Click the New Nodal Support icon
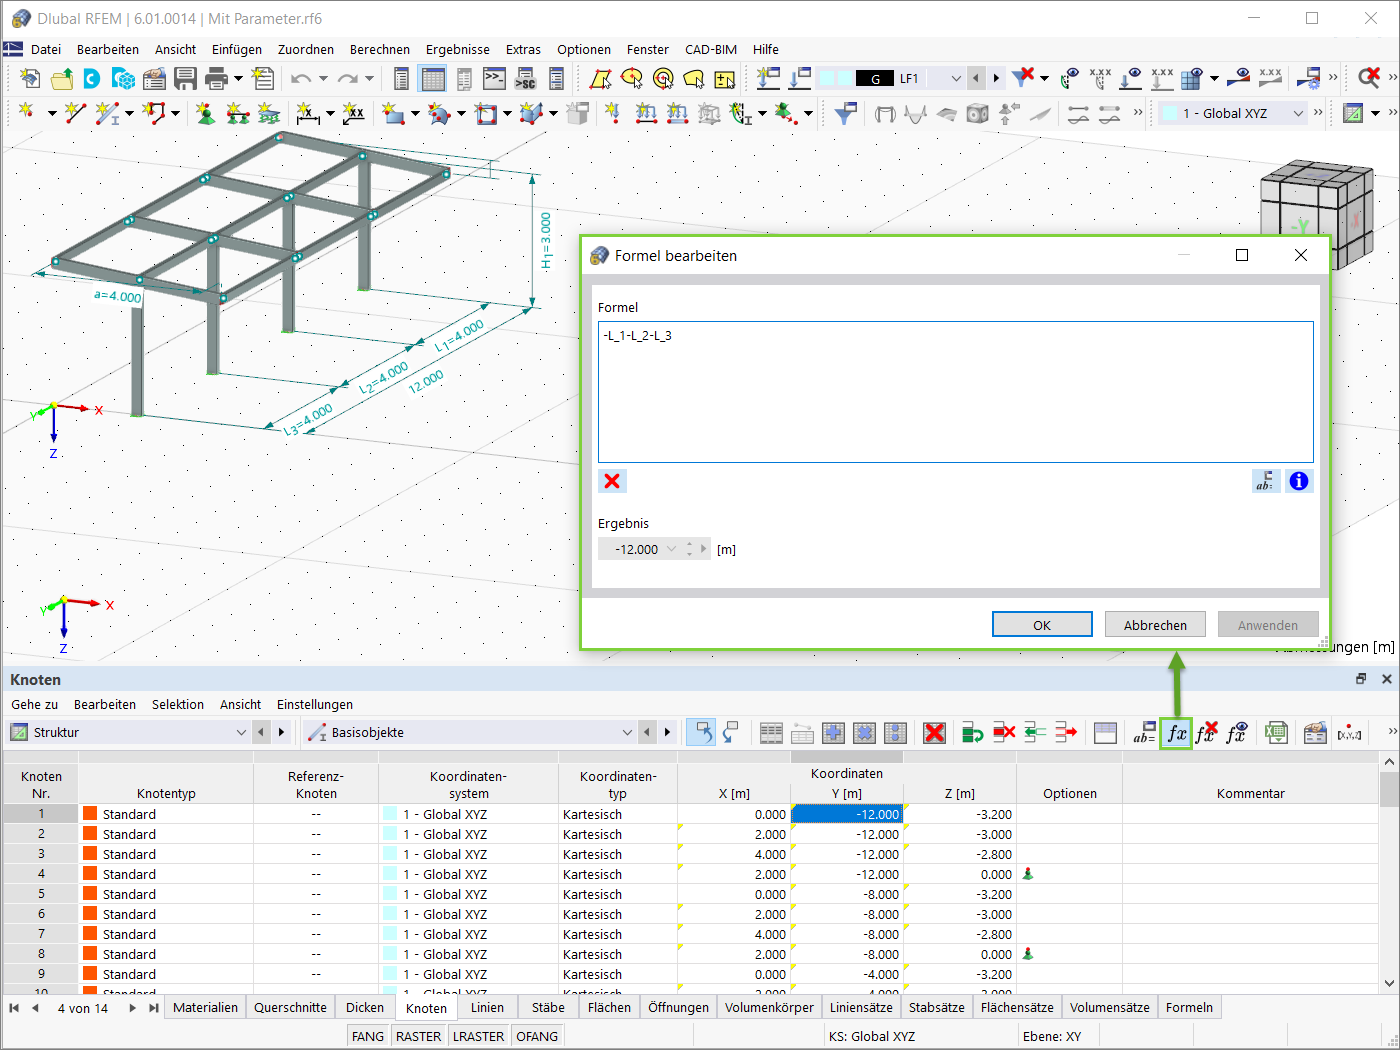This screenshot has height=1050, width=1400. pyautogui.click(x=205, y=113)
